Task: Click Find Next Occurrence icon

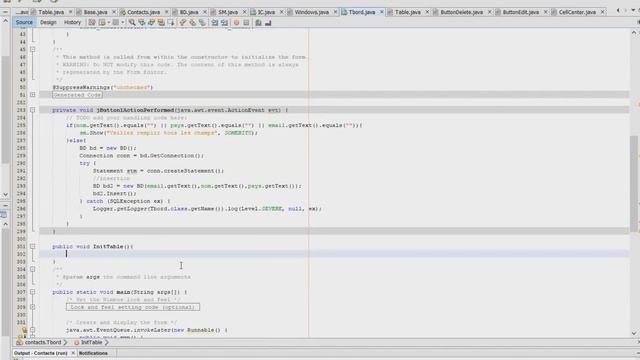Action: point(151,23)
